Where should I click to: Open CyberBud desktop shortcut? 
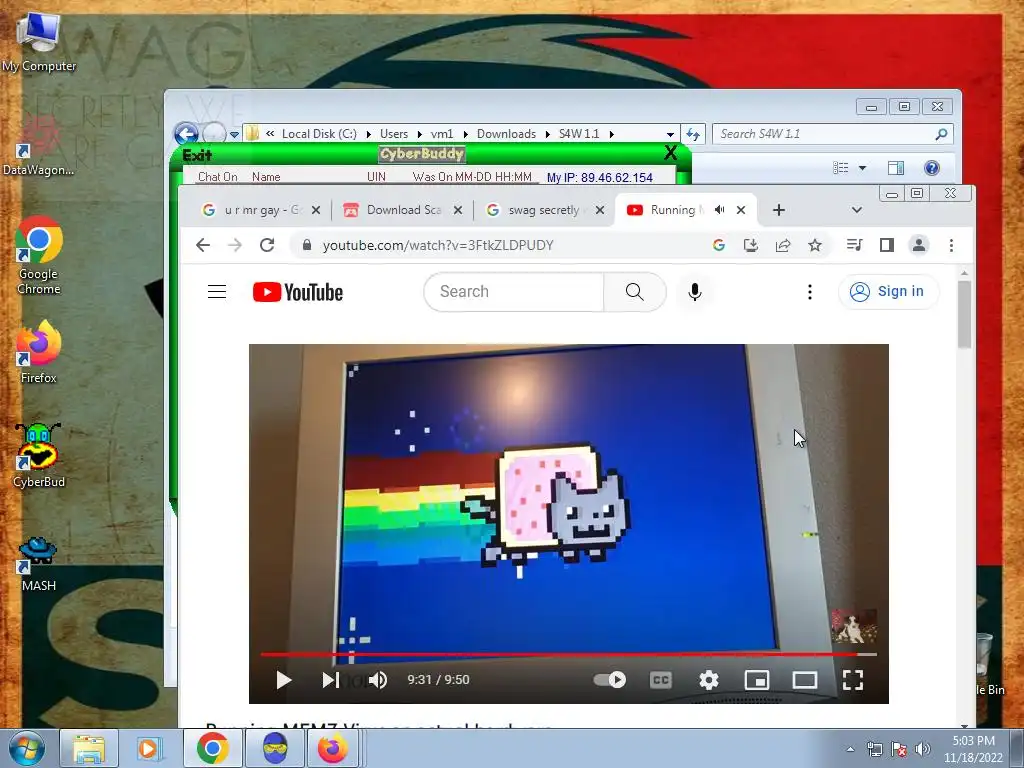click(39, 456)
